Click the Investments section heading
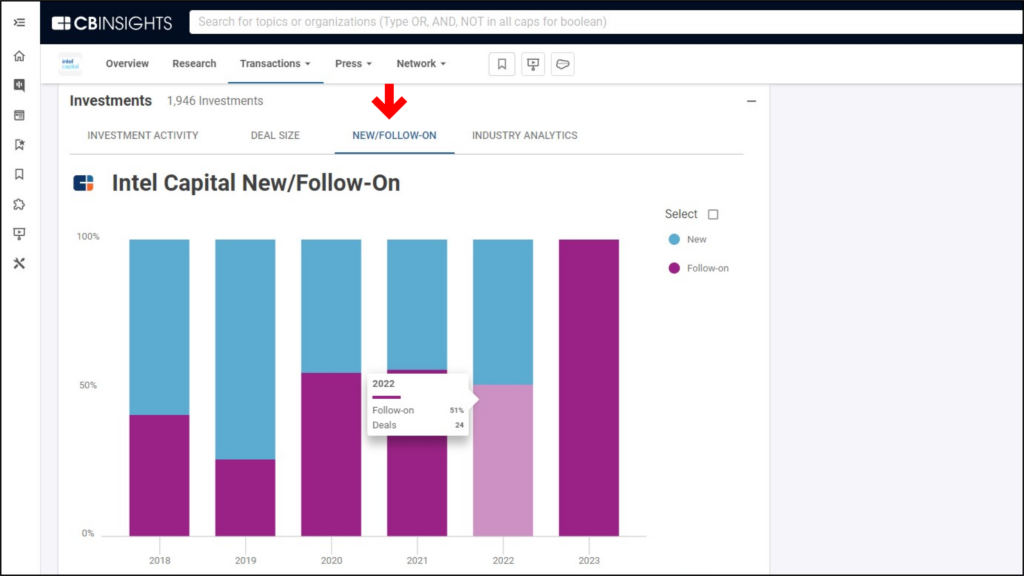Screen dimensions: 1024x576 110,101
